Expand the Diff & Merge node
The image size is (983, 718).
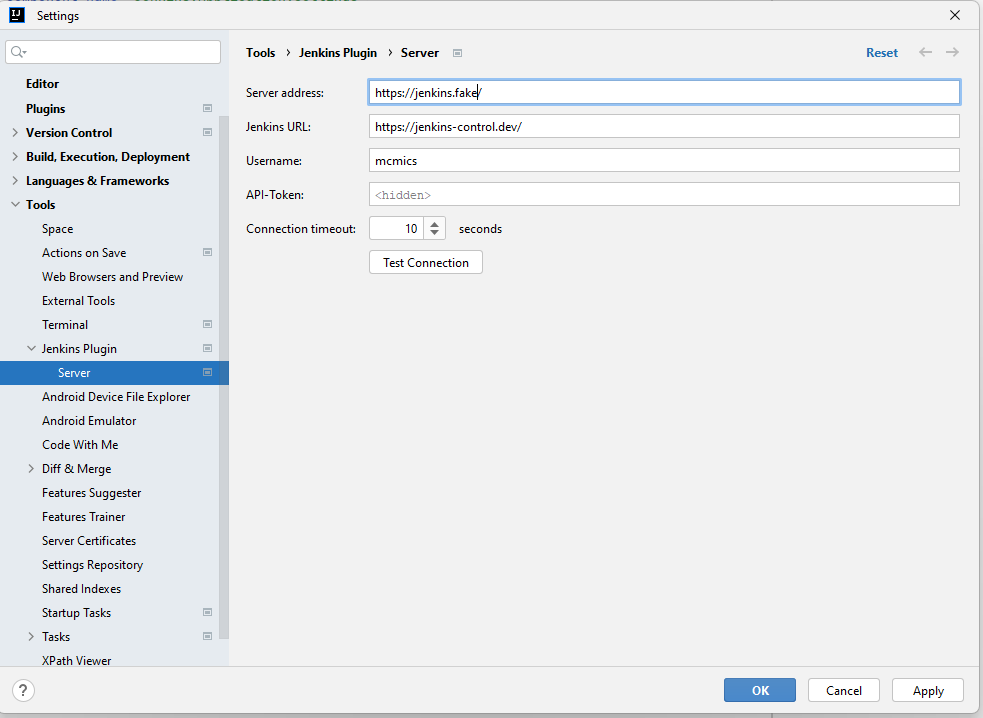coord(31,468)
